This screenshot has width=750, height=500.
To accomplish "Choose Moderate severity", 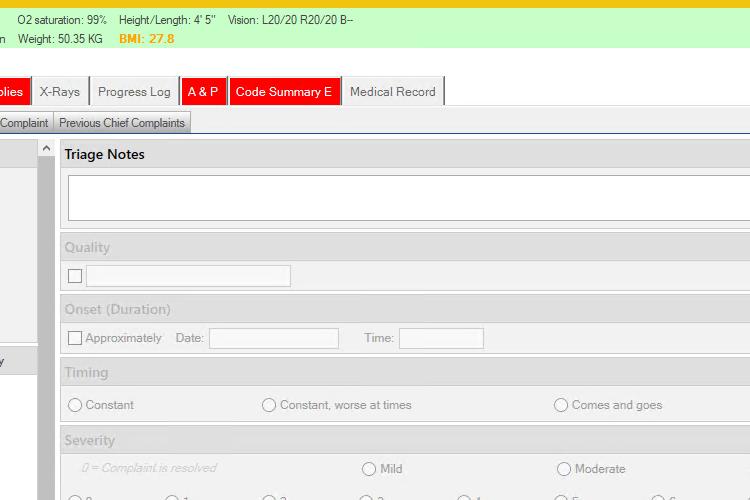I will point(564,468).
